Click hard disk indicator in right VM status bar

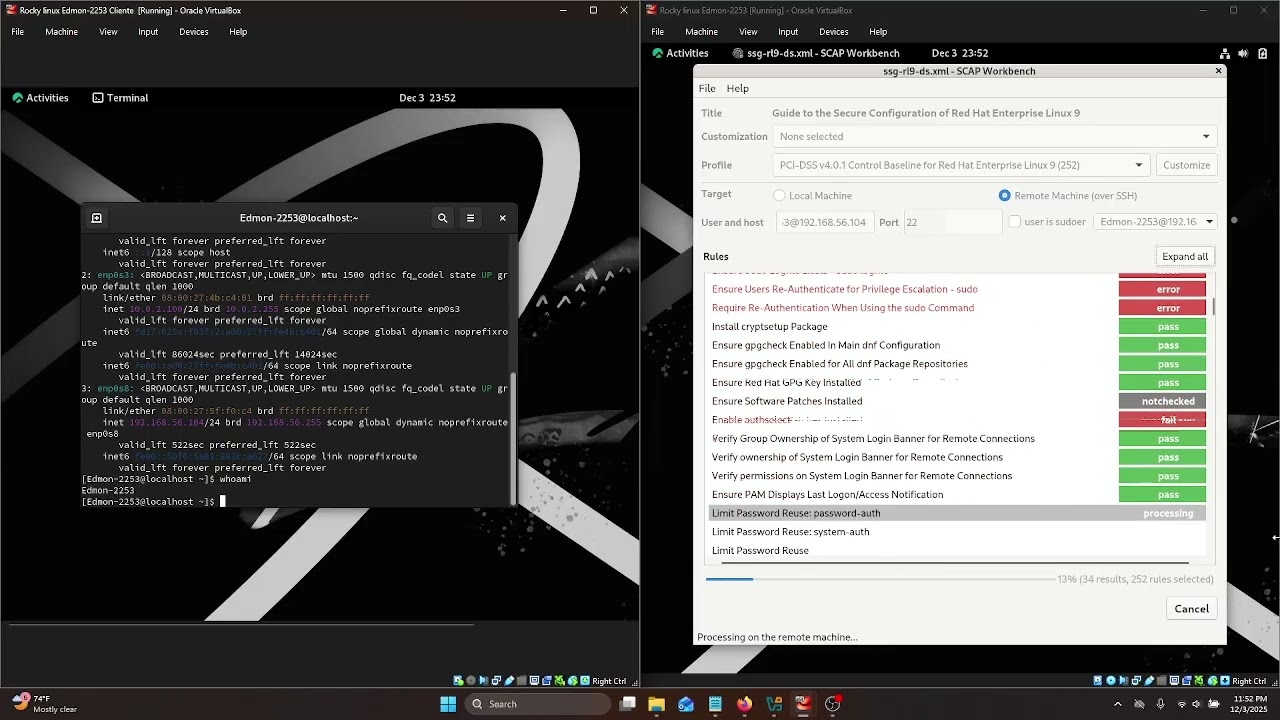coord(1099,681)
